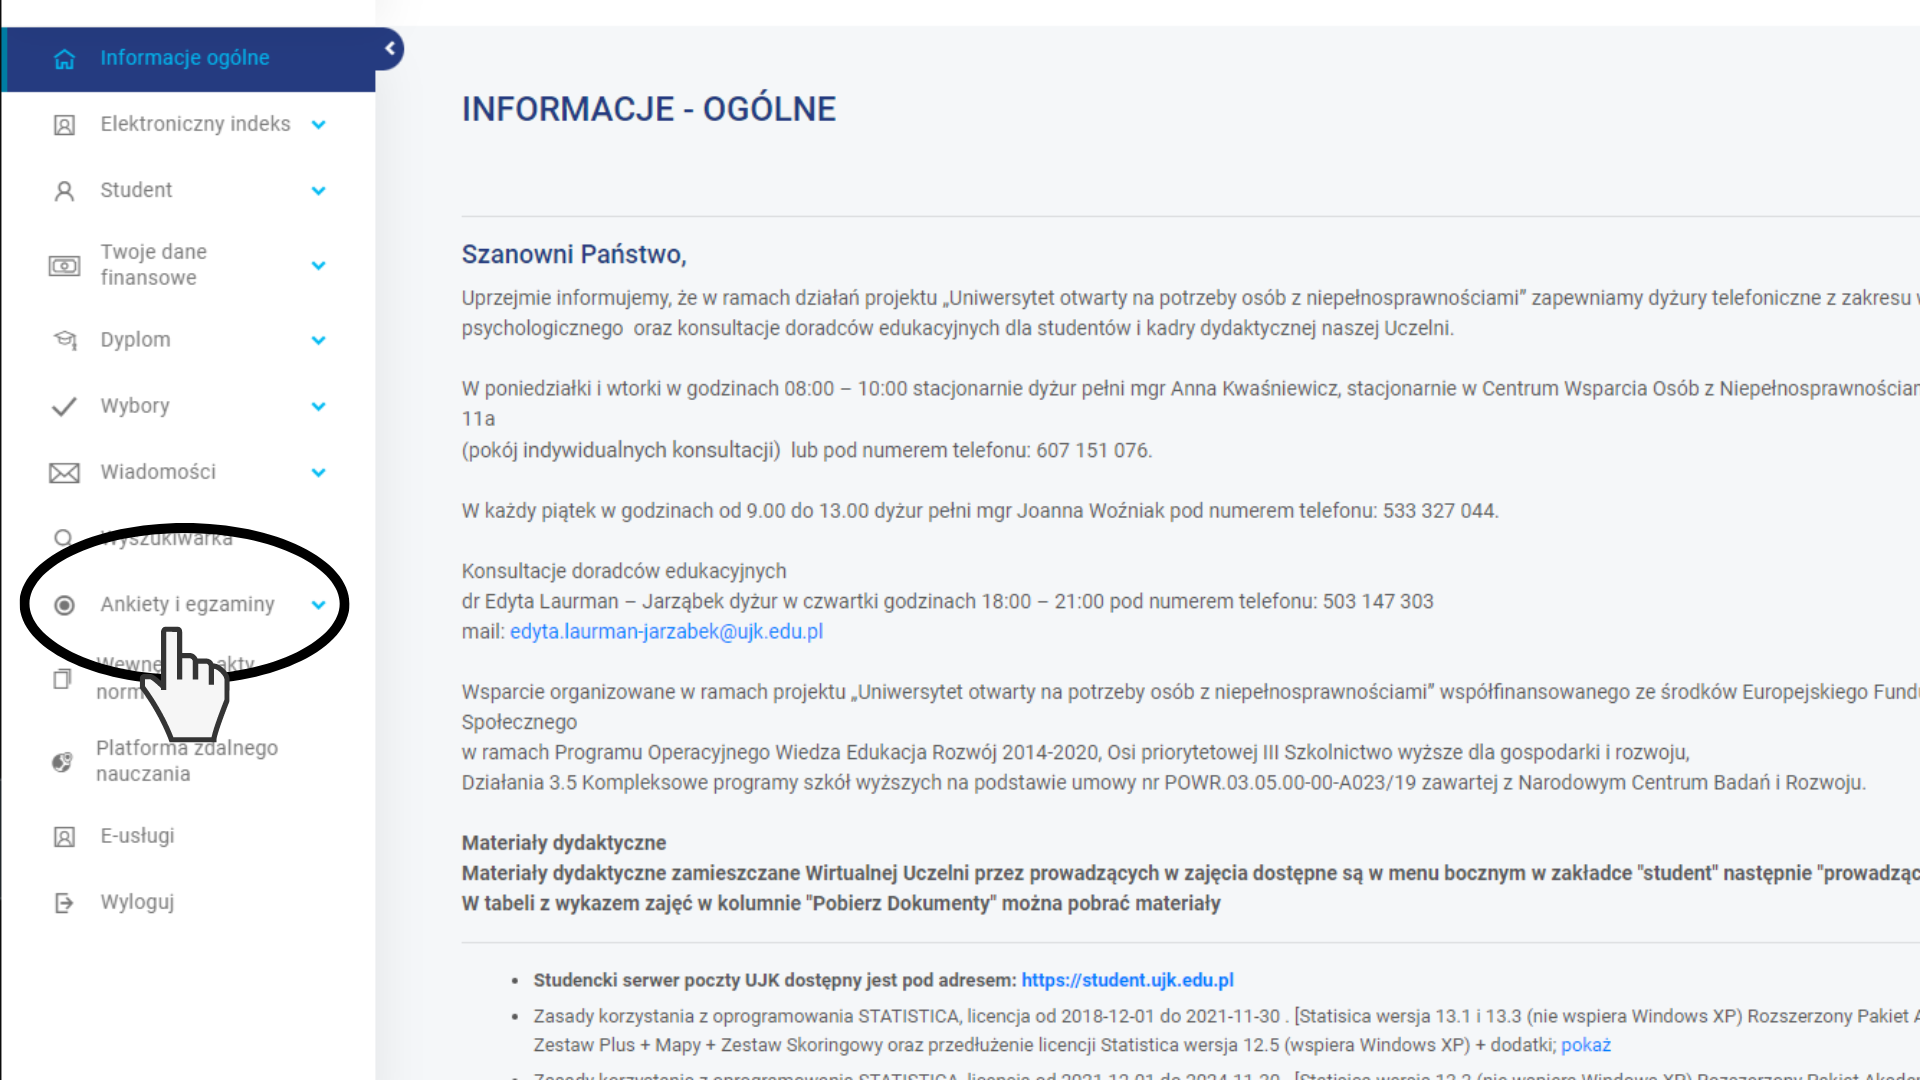Expand the Wiadomości submenu chevron

(318, 473)
